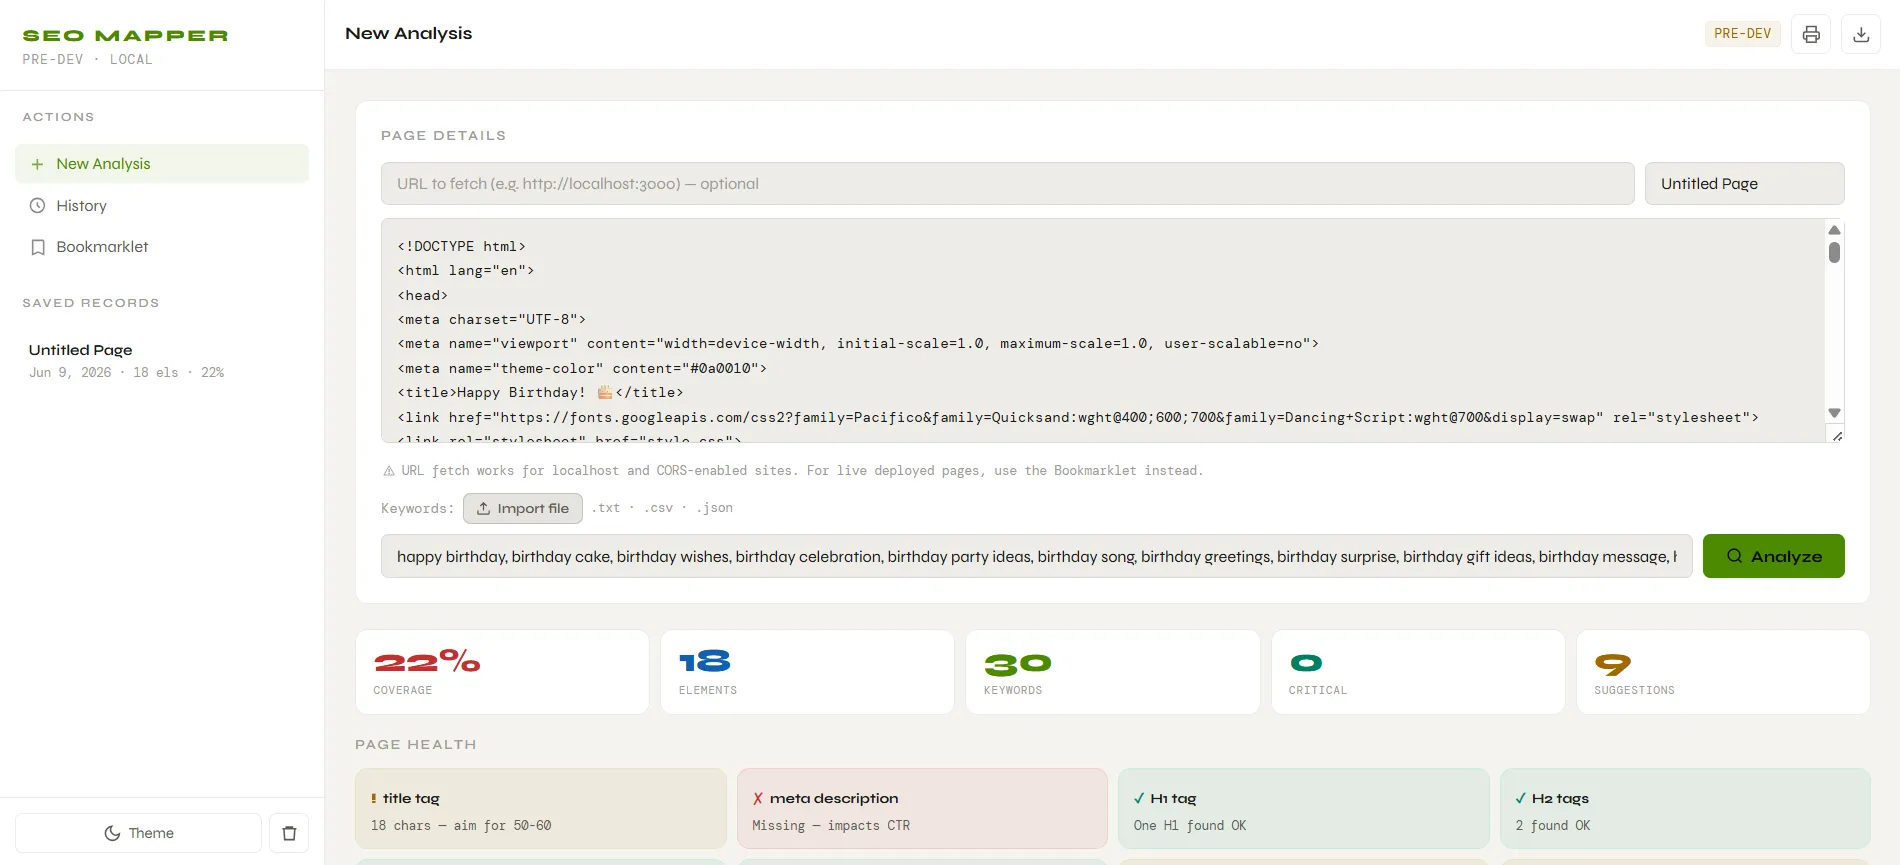Screen dimensions: 1900x865
Task: Click the 'Jun 9, 2026 · 18 els · 22%' text
Action: click(x=127, y=373)
